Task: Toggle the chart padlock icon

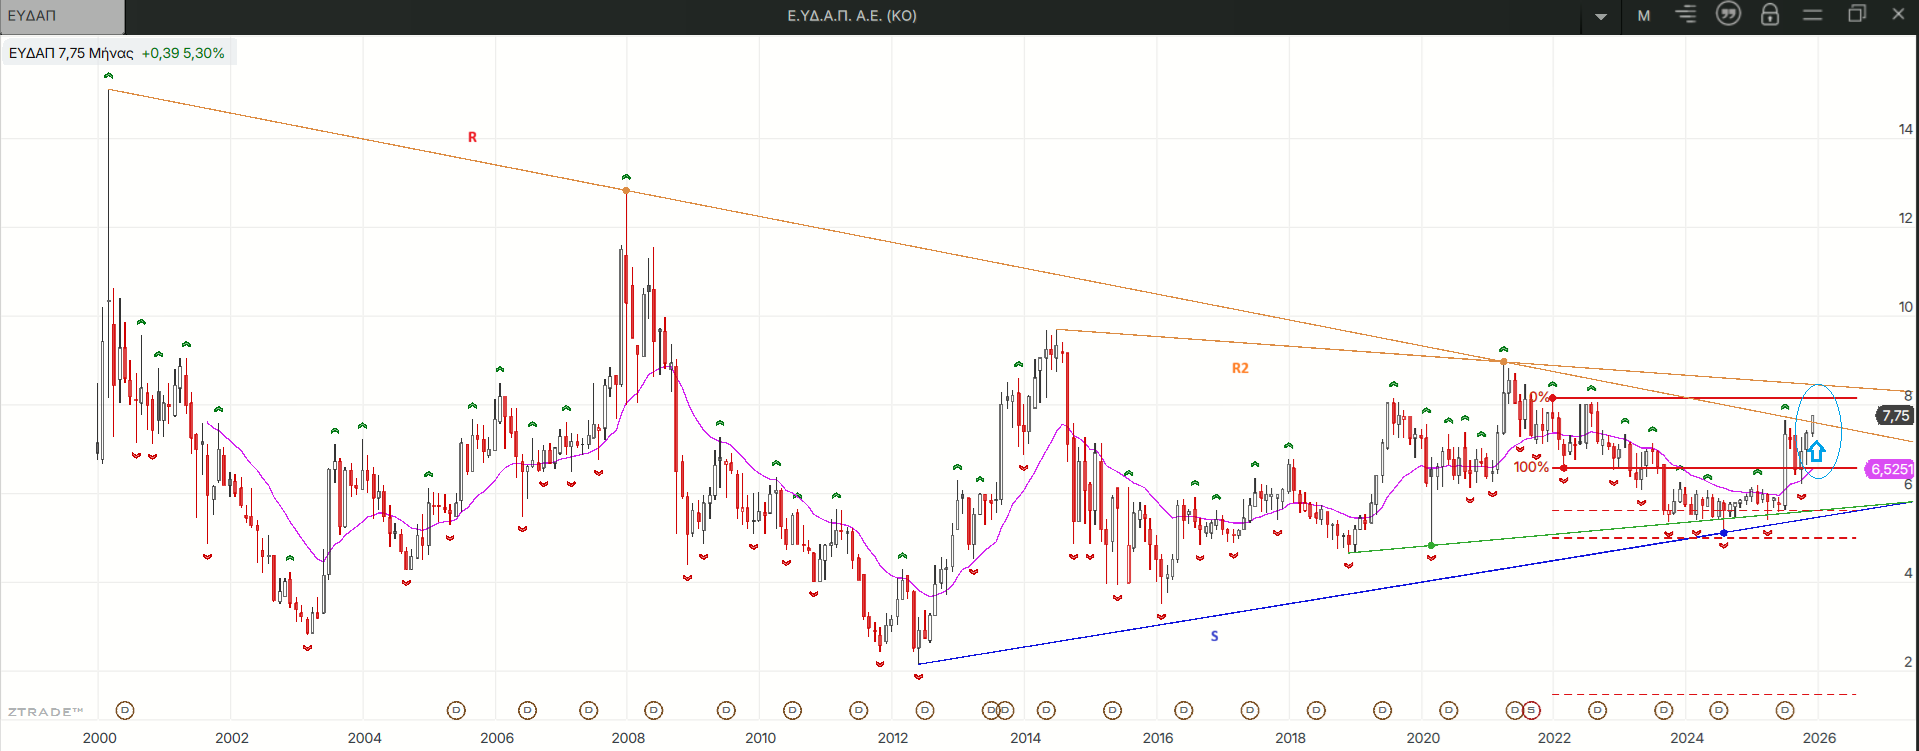Action: click(x=1770, y=15)
